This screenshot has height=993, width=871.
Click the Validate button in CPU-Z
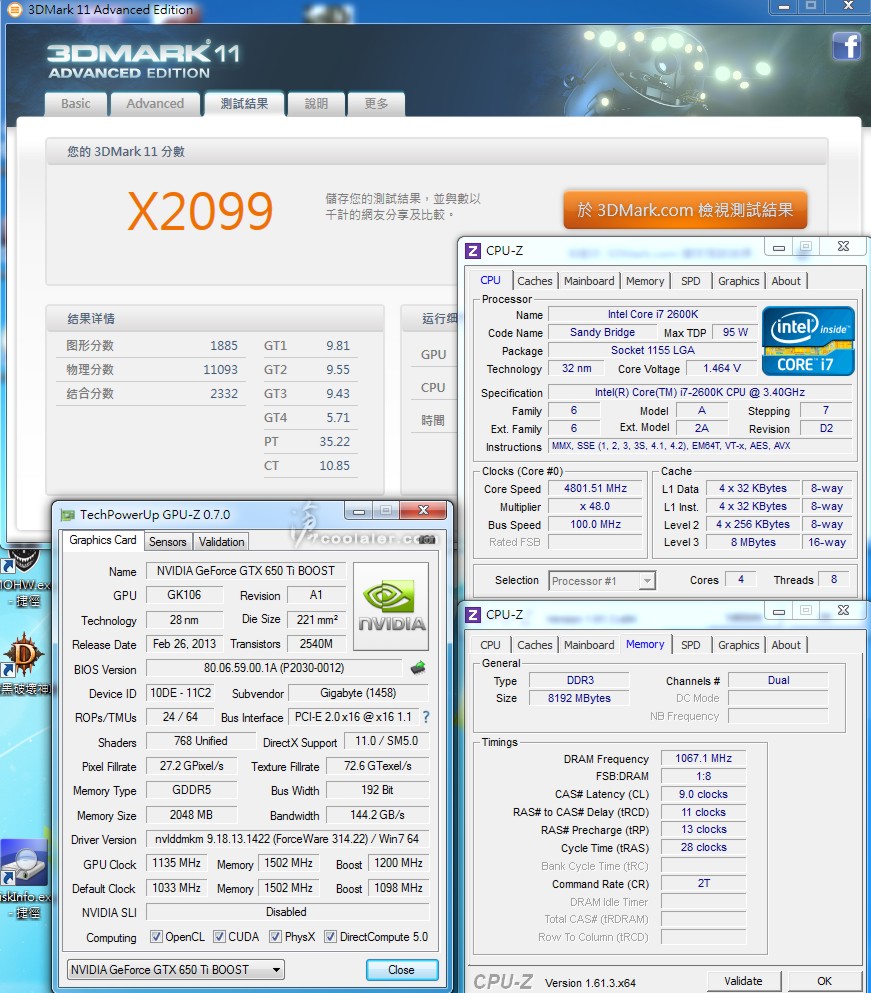click(x=743, y=981)
